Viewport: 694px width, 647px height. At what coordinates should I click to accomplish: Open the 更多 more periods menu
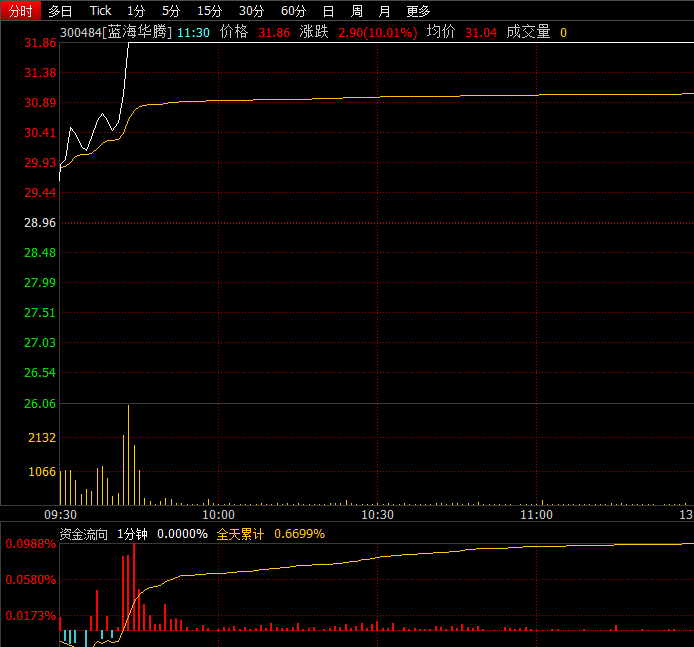(418, 11)
